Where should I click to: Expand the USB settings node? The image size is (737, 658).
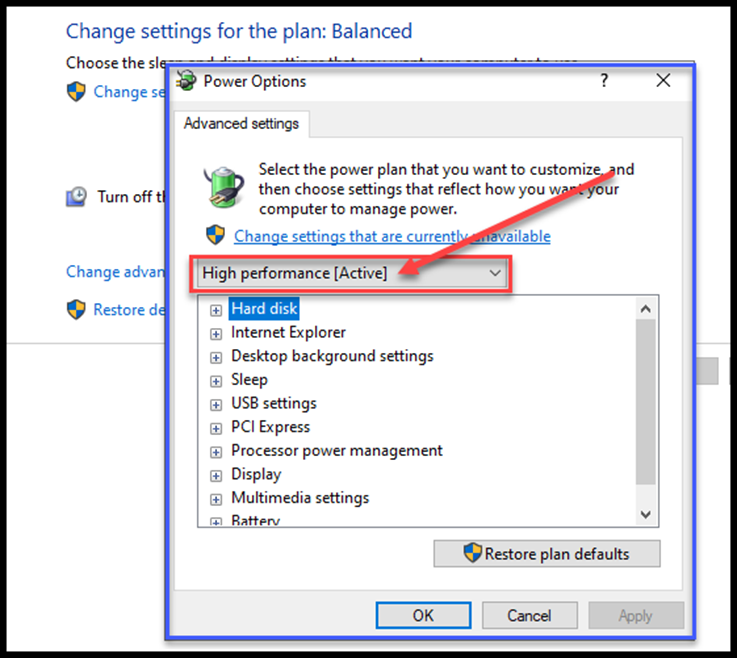(x=216, y=405)
